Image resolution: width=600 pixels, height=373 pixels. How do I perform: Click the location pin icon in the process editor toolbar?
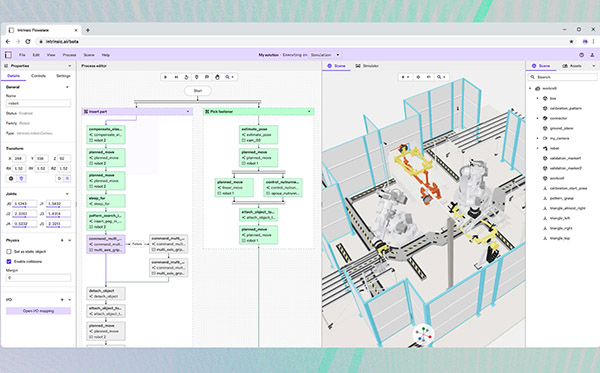[197, 77]
